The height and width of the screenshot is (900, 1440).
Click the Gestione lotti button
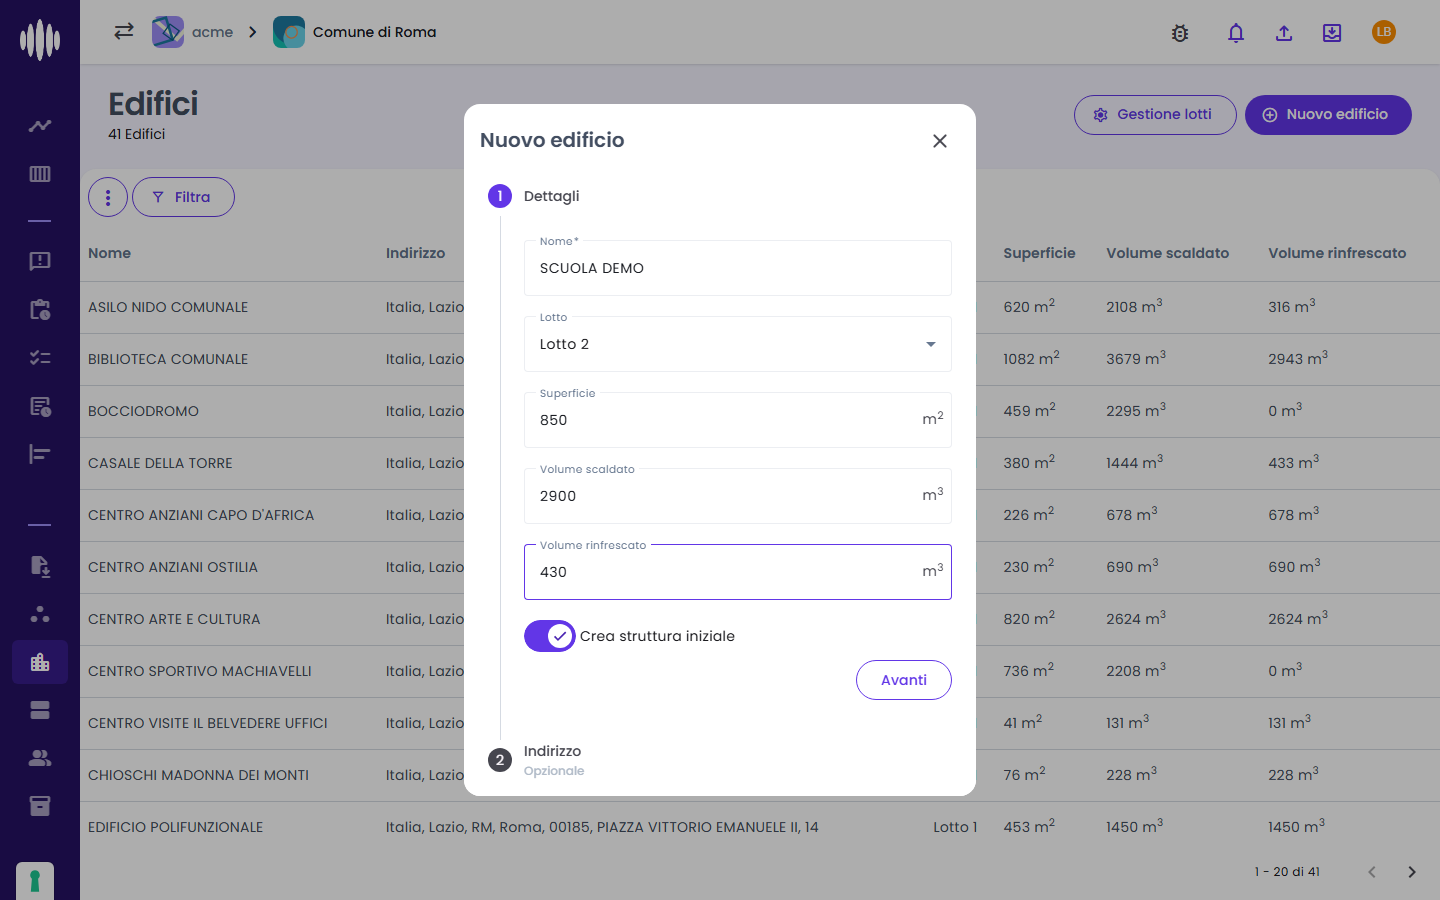(1155, 115)
